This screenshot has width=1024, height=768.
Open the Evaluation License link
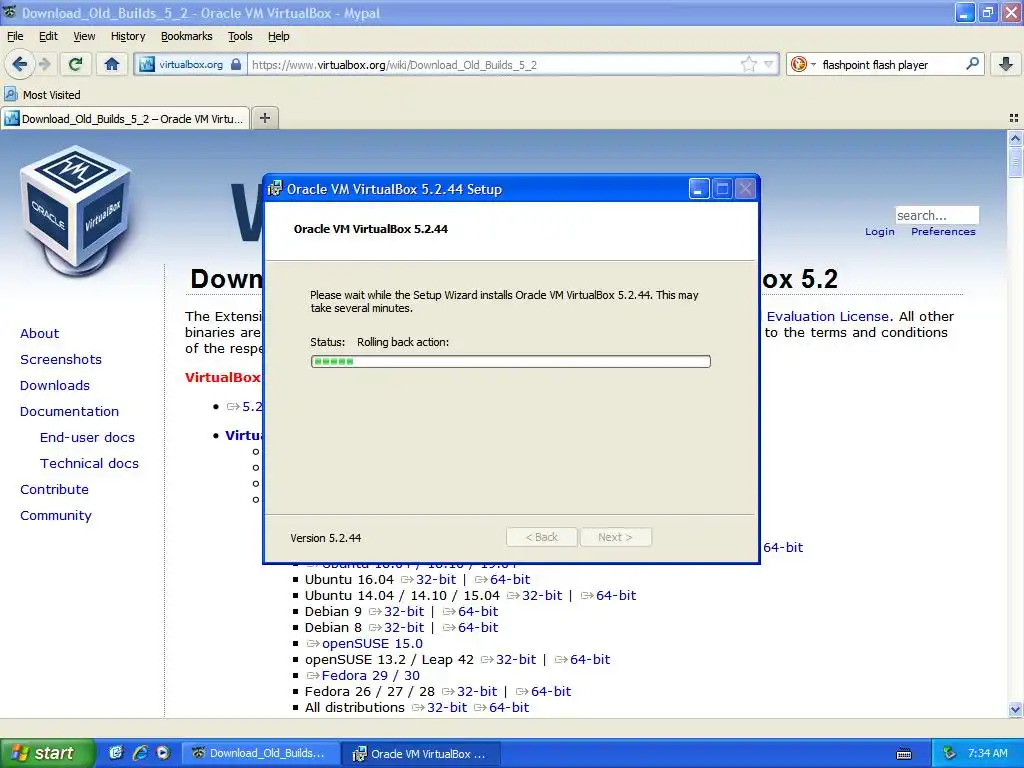pyautogui.click(x=827, y=317)
